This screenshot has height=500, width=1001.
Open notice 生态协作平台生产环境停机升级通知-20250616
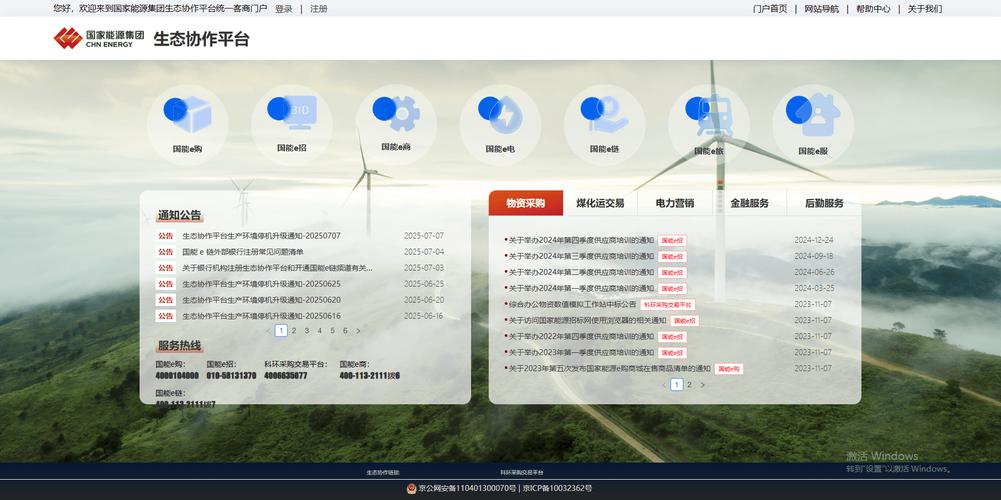pyautogui.click(x=262, y=316)
